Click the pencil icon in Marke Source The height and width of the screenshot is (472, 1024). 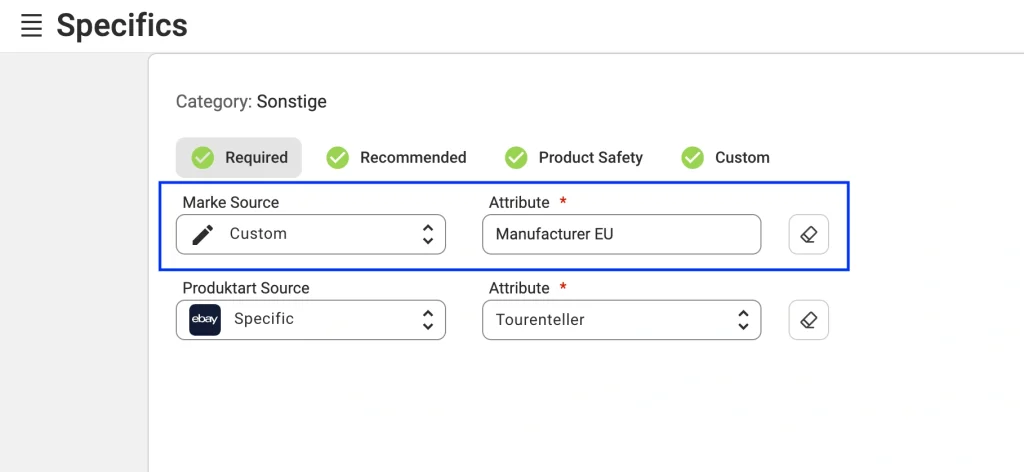pos(202,234)
